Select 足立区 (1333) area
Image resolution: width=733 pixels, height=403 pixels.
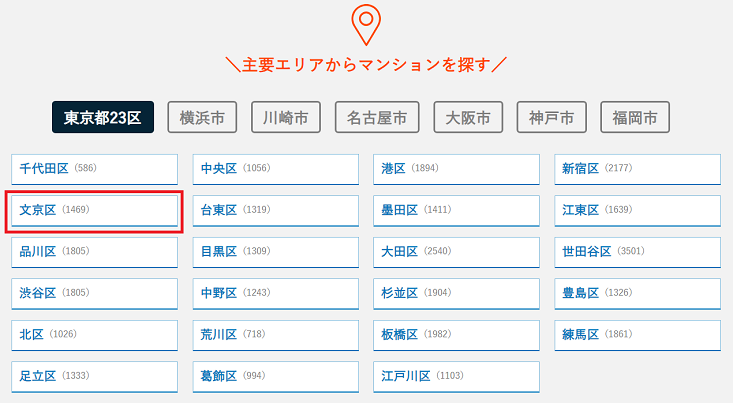[x=94, y=377]
